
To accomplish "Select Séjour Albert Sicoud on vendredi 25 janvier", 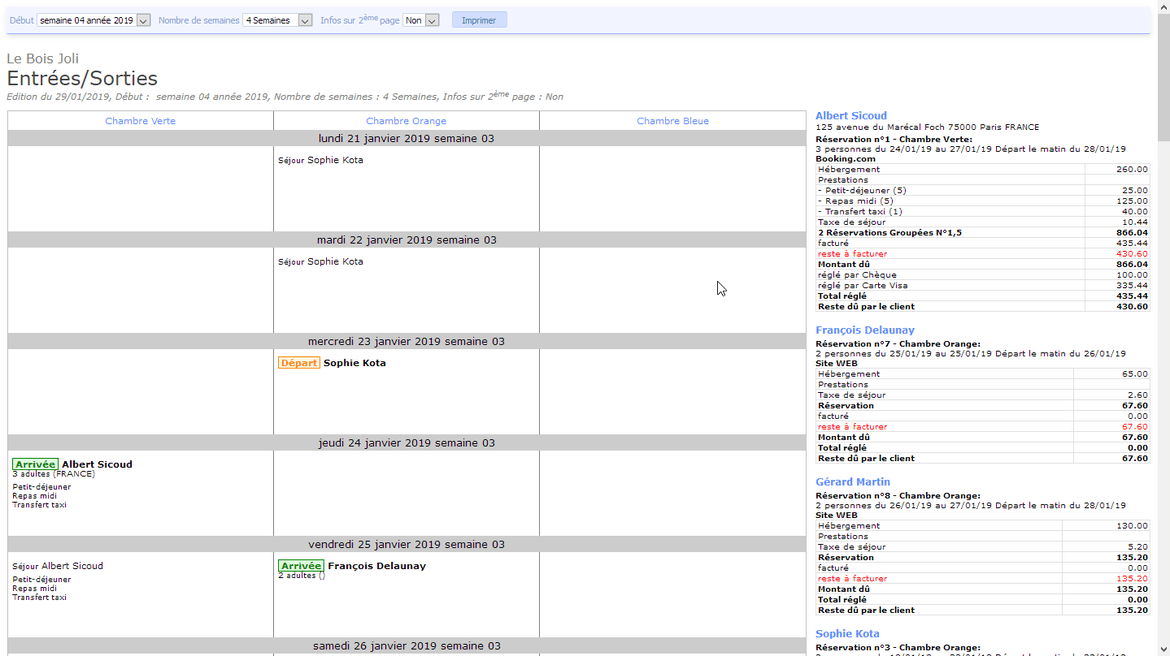I will pyautogui.click(x=58, y=566).
